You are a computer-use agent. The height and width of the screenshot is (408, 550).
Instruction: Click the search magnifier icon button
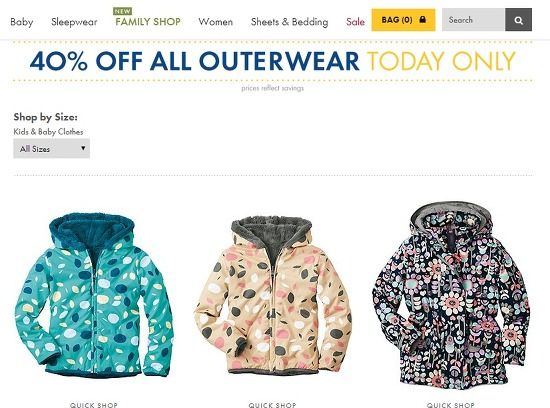tap(518, 20)
